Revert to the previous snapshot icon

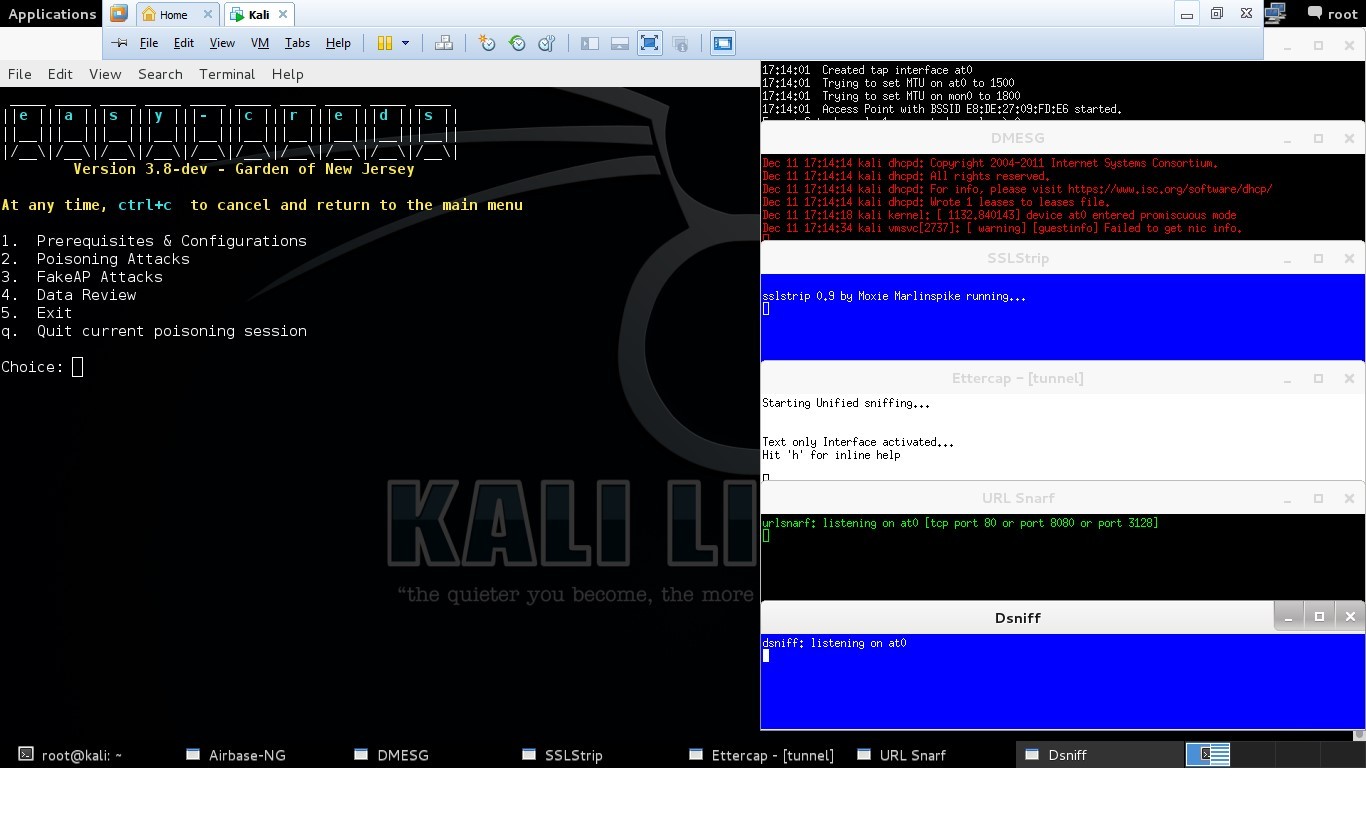point(517,43)
